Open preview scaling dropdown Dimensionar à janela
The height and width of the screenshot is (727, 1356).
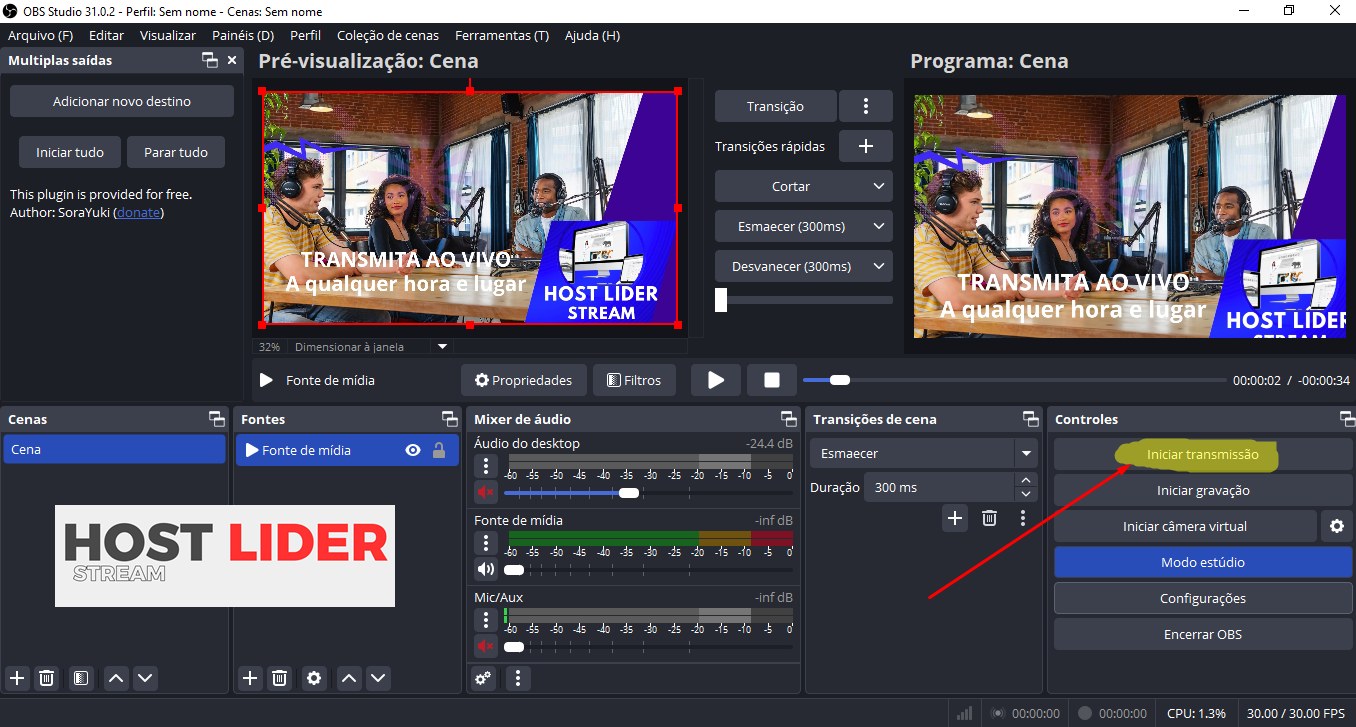coord(443,347)
